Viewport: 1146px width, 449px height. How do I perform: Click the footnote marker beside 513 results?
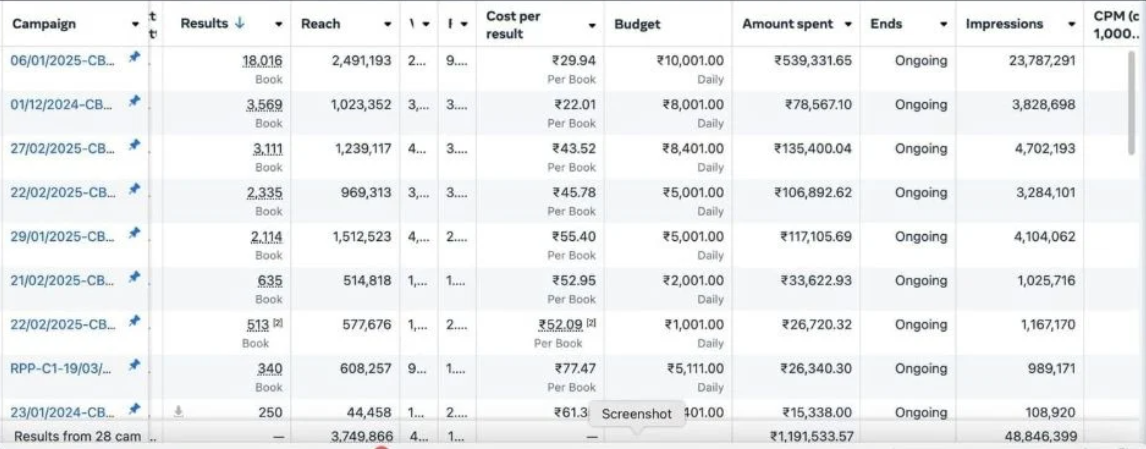277,323
